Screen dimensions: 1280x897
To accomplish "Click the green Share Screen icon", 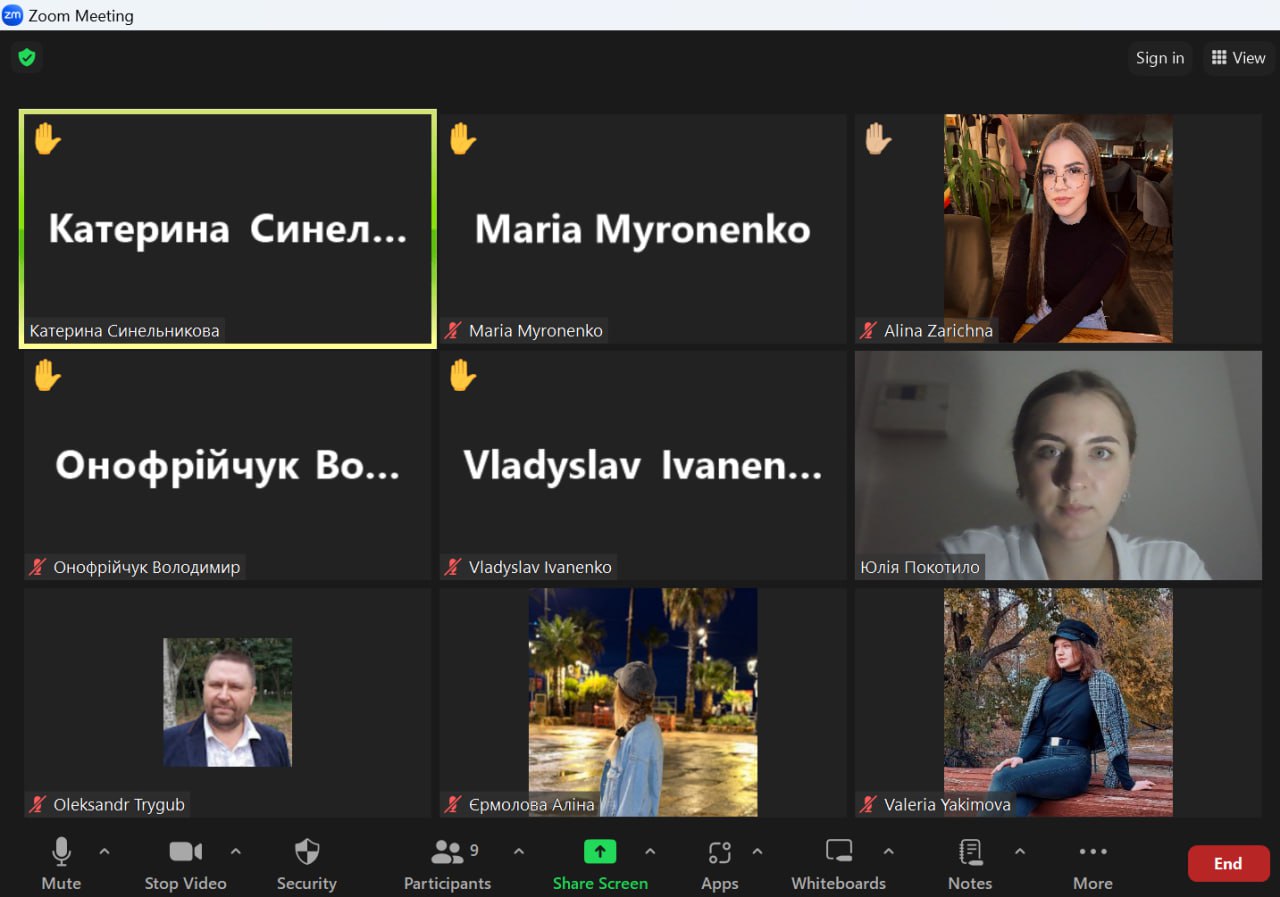I will (x=600, y=852).
